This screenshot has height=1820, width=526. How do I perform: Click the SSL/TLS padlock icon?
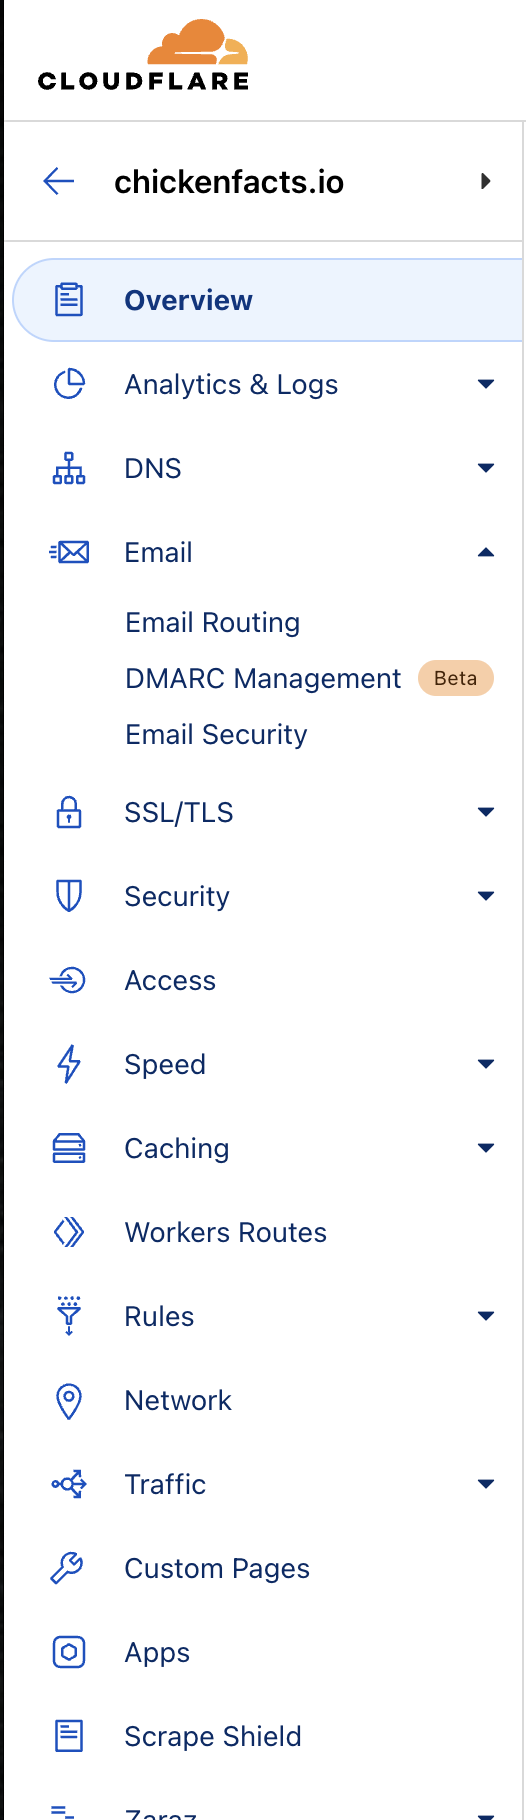[69, 812]
